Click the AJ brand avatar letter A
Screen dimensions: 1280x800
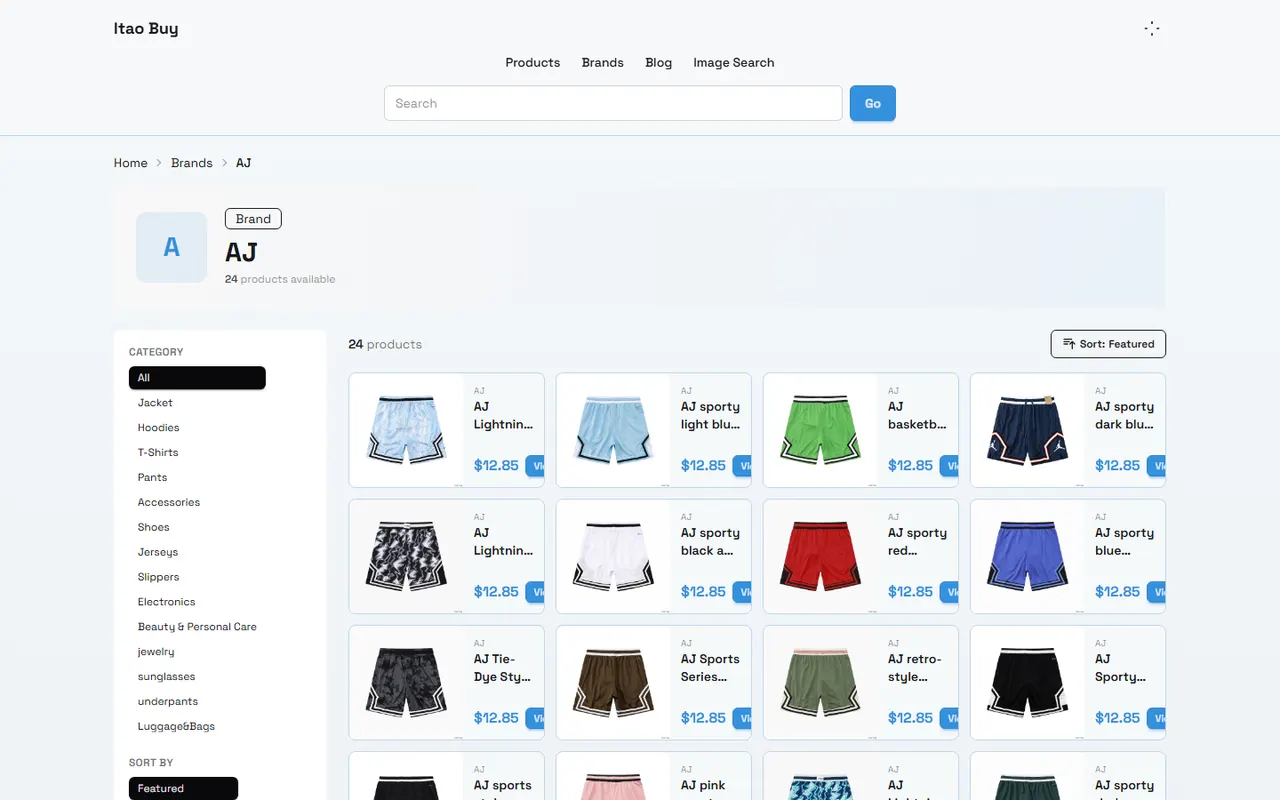tap(171, 247)
